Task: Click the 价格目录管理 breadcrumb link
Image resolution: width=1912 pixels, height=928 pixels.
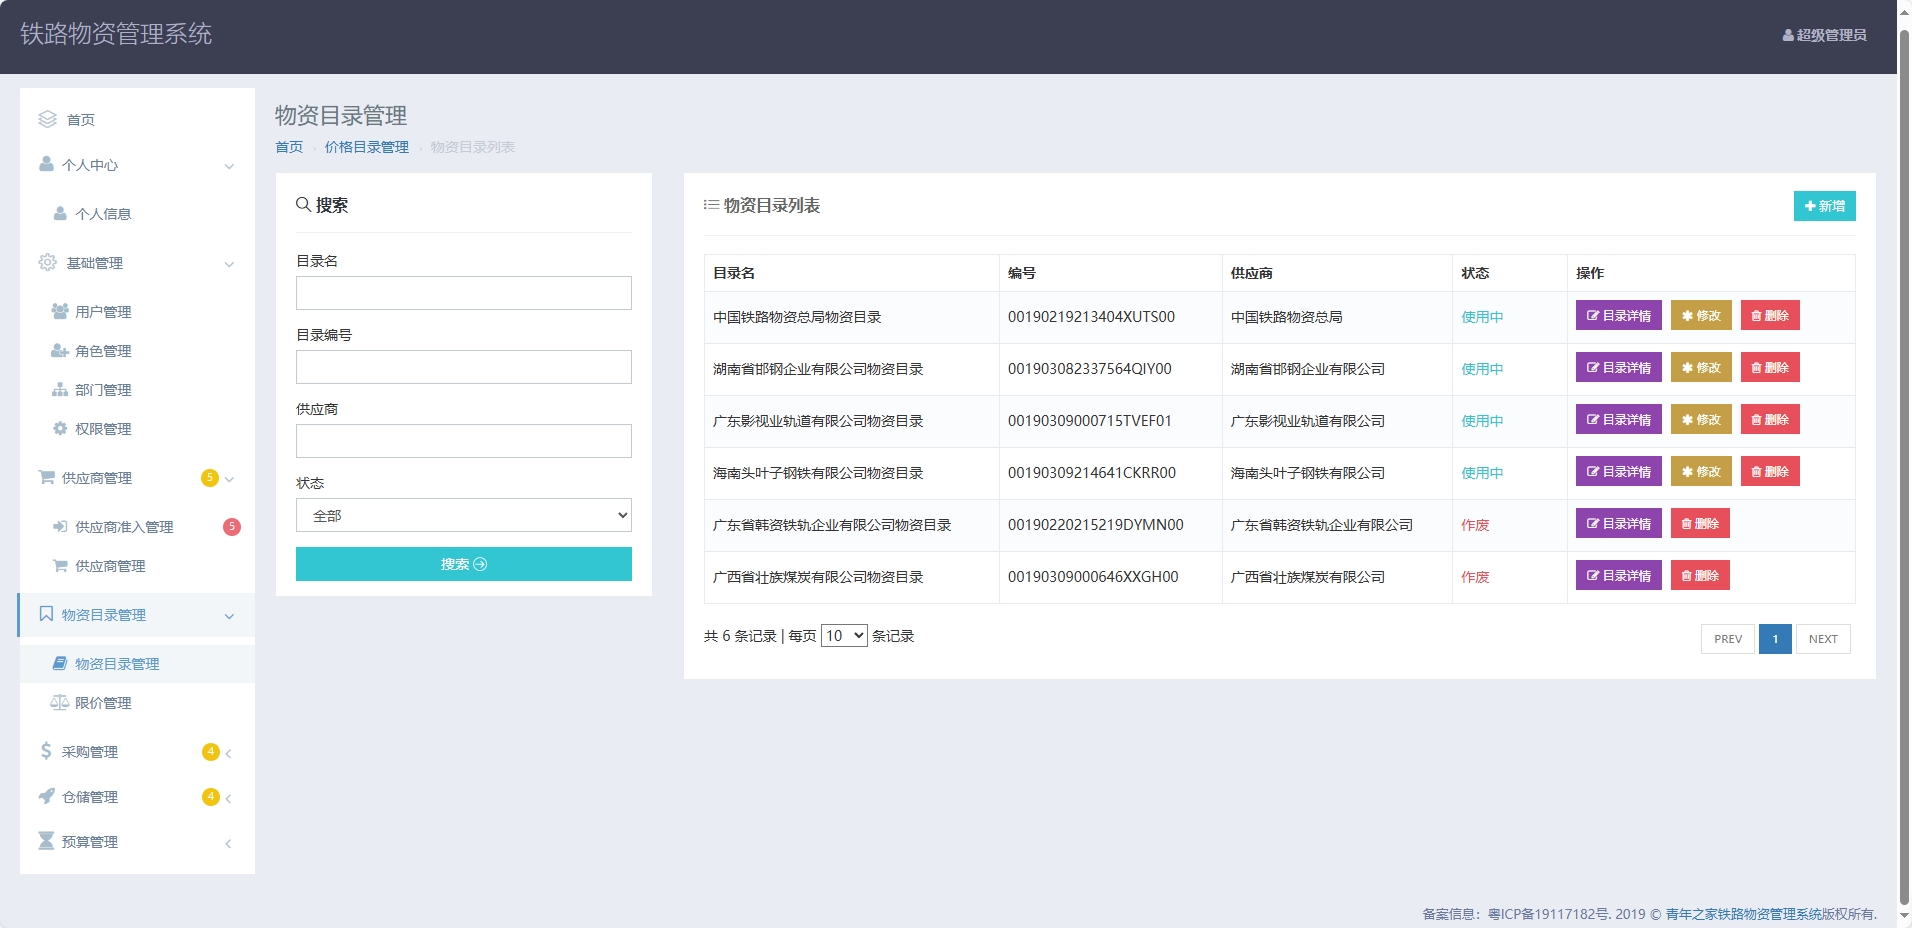Action: coord(366,146)
